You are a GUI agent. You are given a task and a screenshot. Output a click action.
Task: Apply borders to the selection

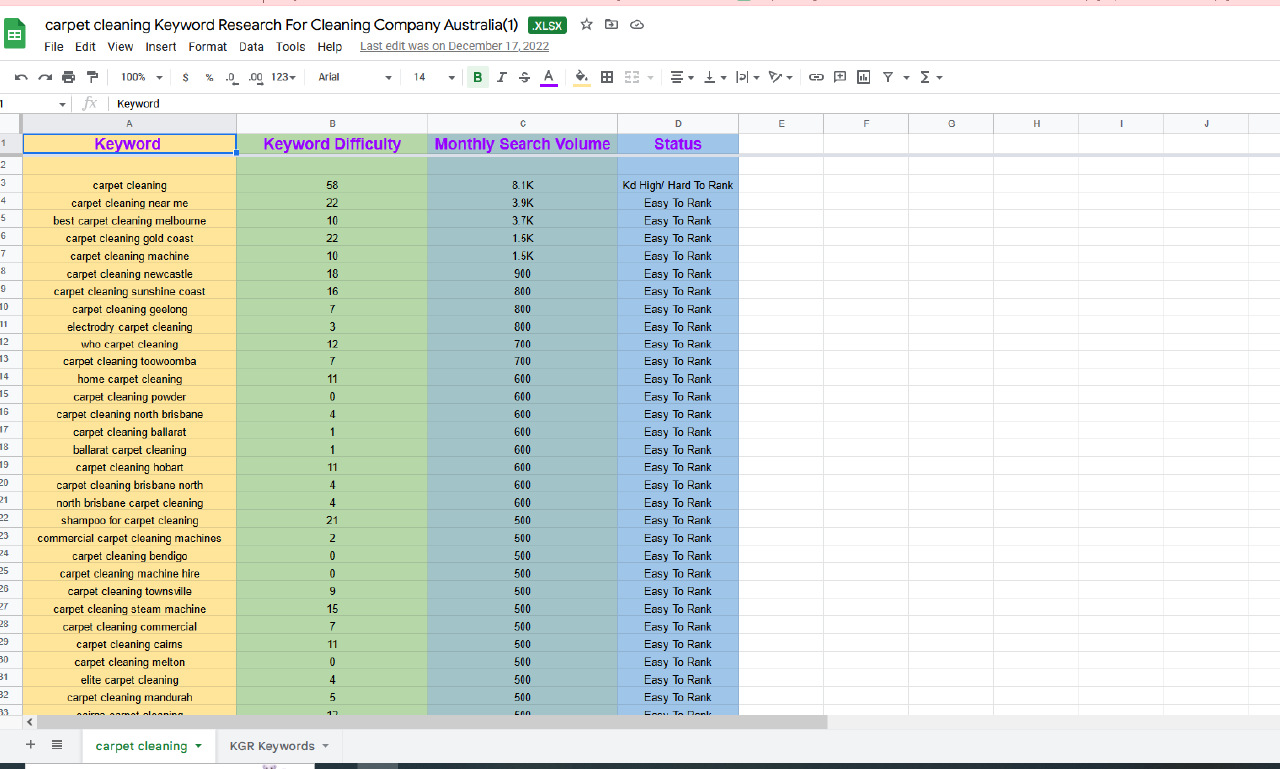coord(607,77)
